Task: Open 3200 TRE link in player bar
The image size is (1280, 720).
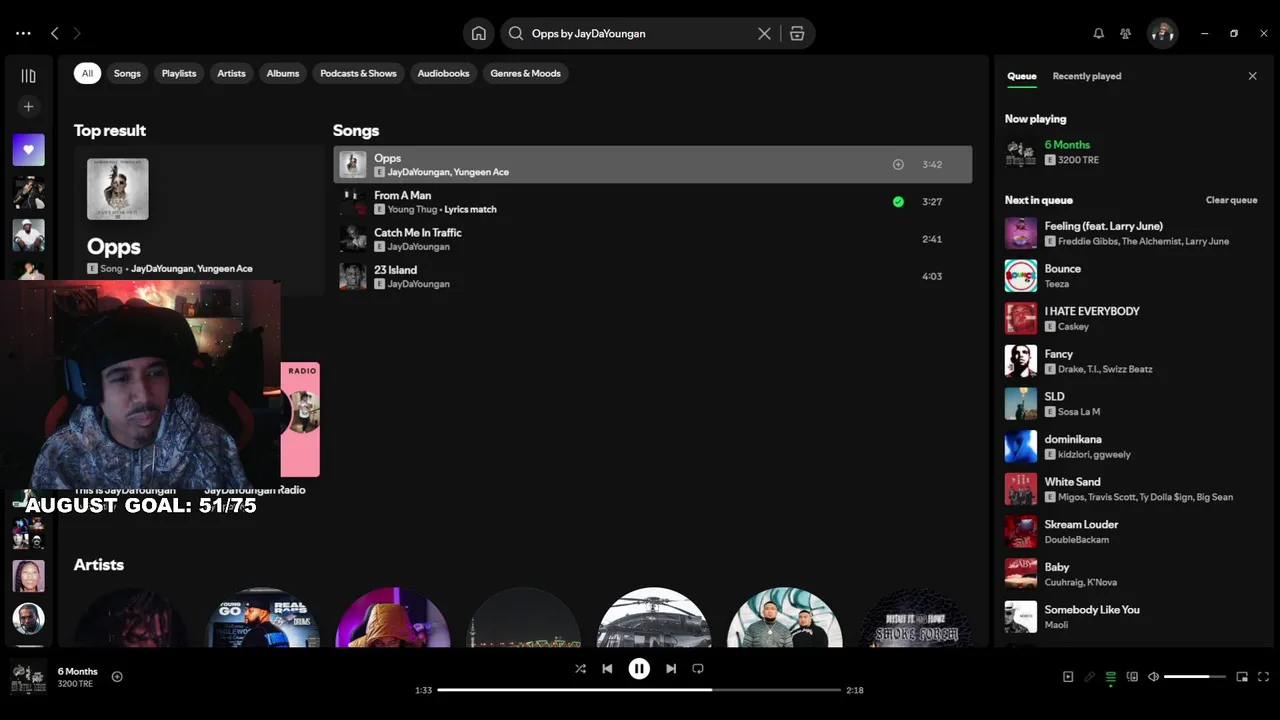Action: pos(75,684)
